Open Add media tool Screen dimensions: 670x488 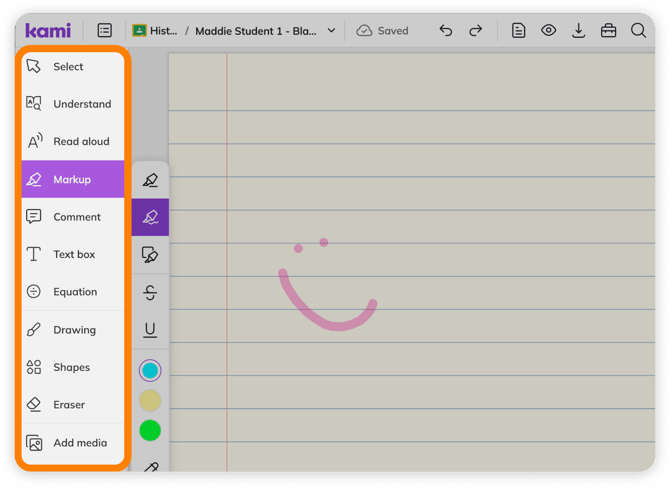73,443
